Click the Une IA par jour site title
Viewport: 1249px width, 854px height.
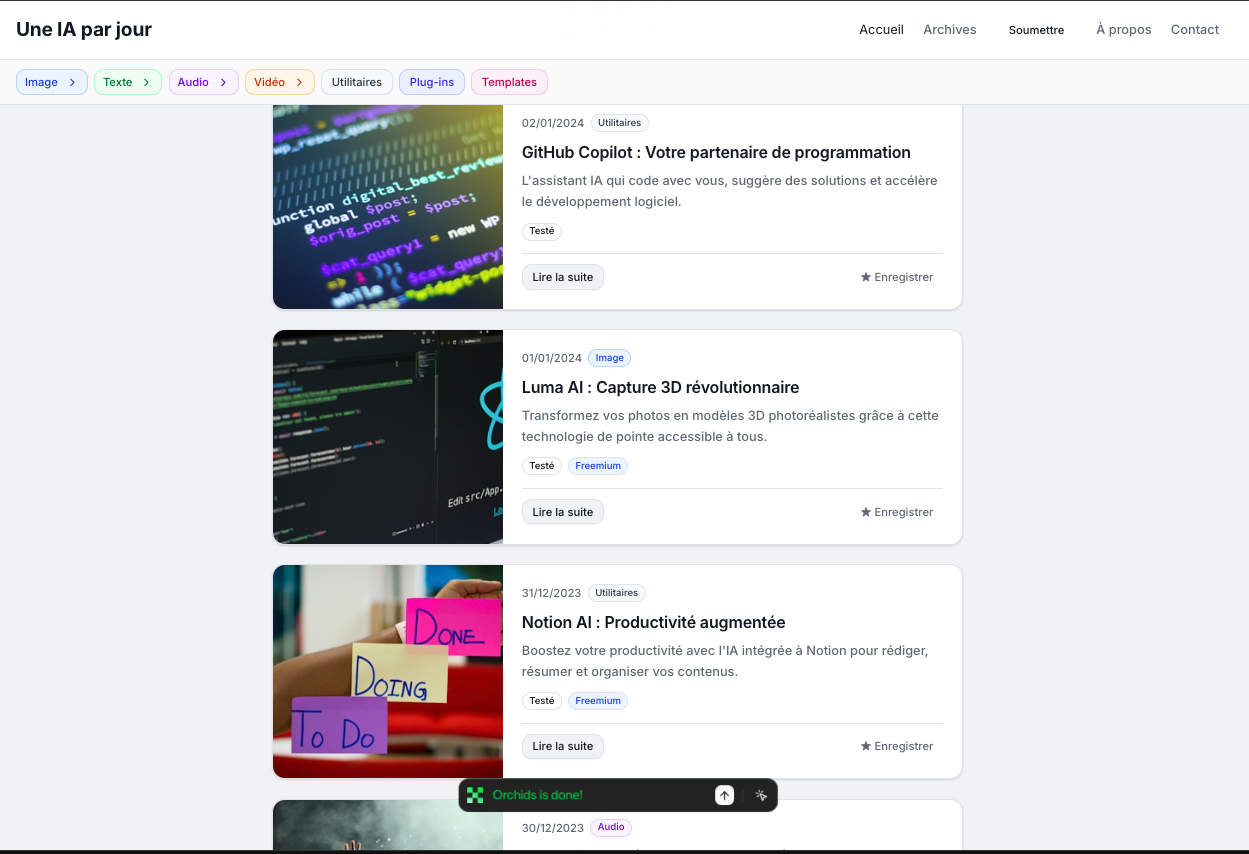click(x=84, y=30)
